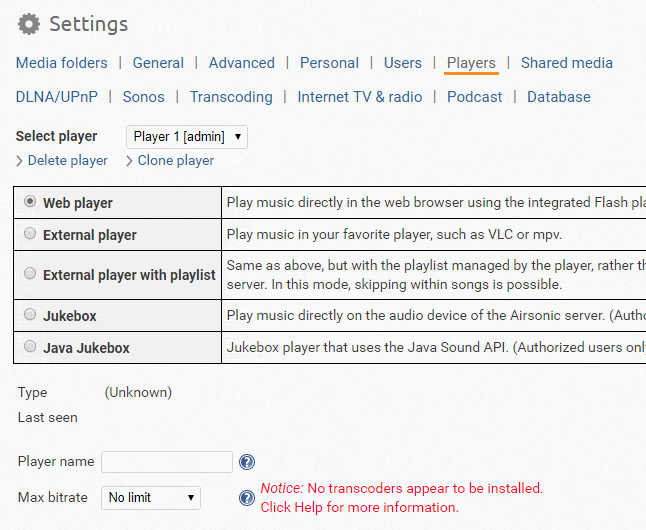Open the Shared media tab
Viewport: 646px width, 530px height.
point(567,63)
